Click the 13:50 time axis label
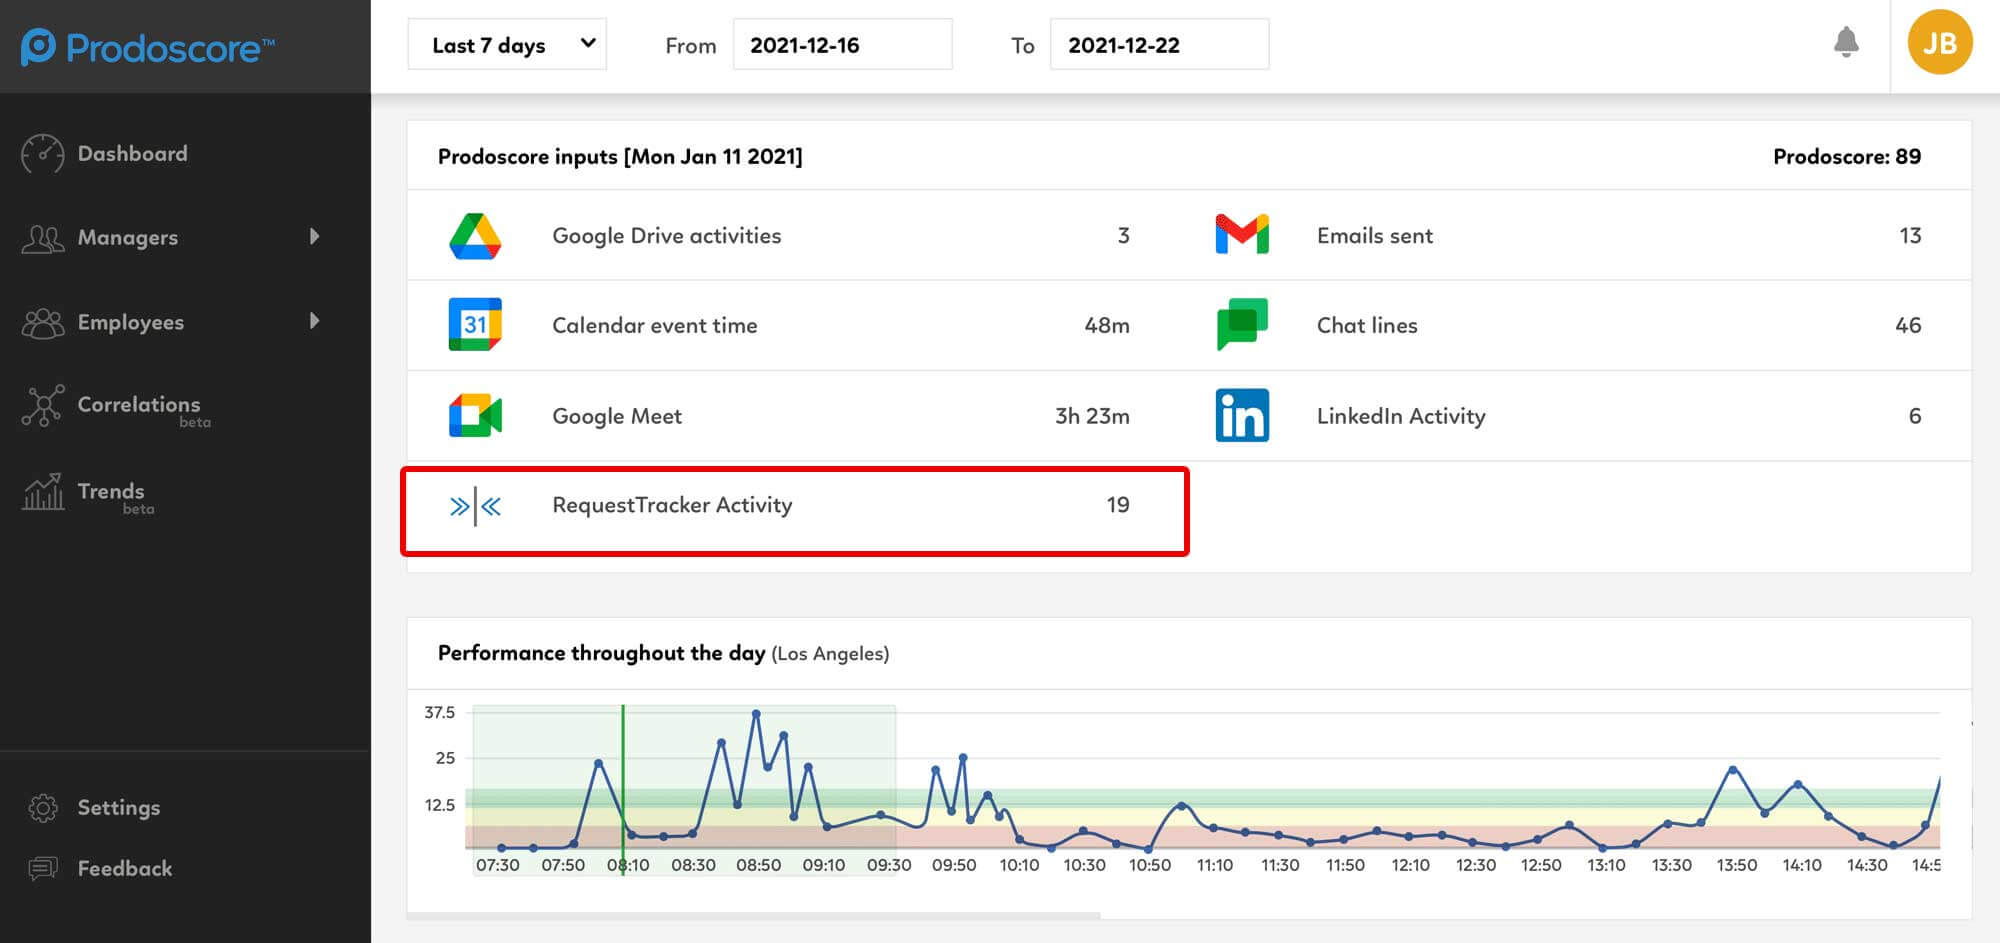 [x=1736, y=865]
